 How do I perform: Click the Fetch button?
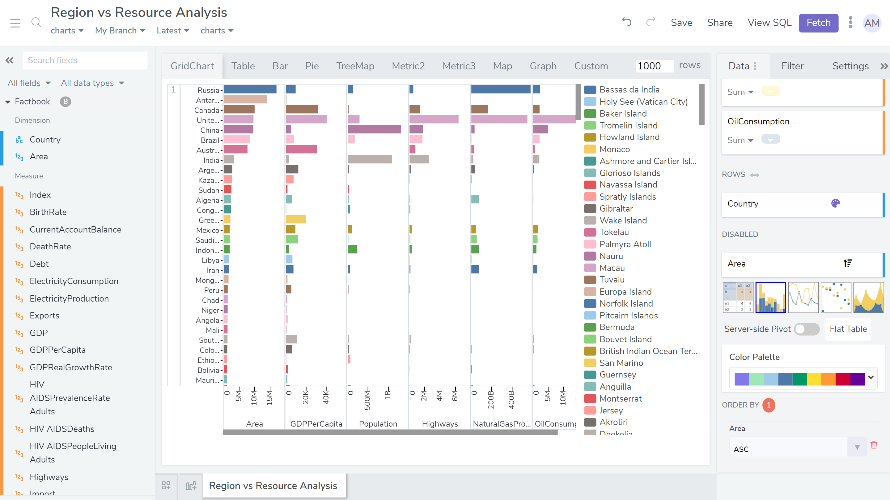[x=818, y=22]
